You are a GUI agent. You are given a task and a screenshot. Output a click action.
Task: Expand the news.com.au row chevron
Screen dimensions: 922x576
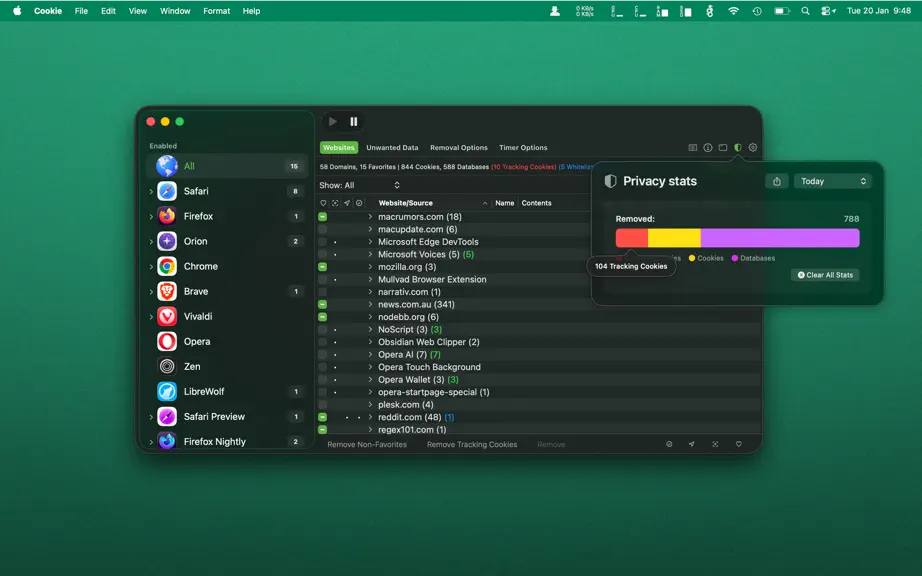pyautogui.click(x=370, y=304)
